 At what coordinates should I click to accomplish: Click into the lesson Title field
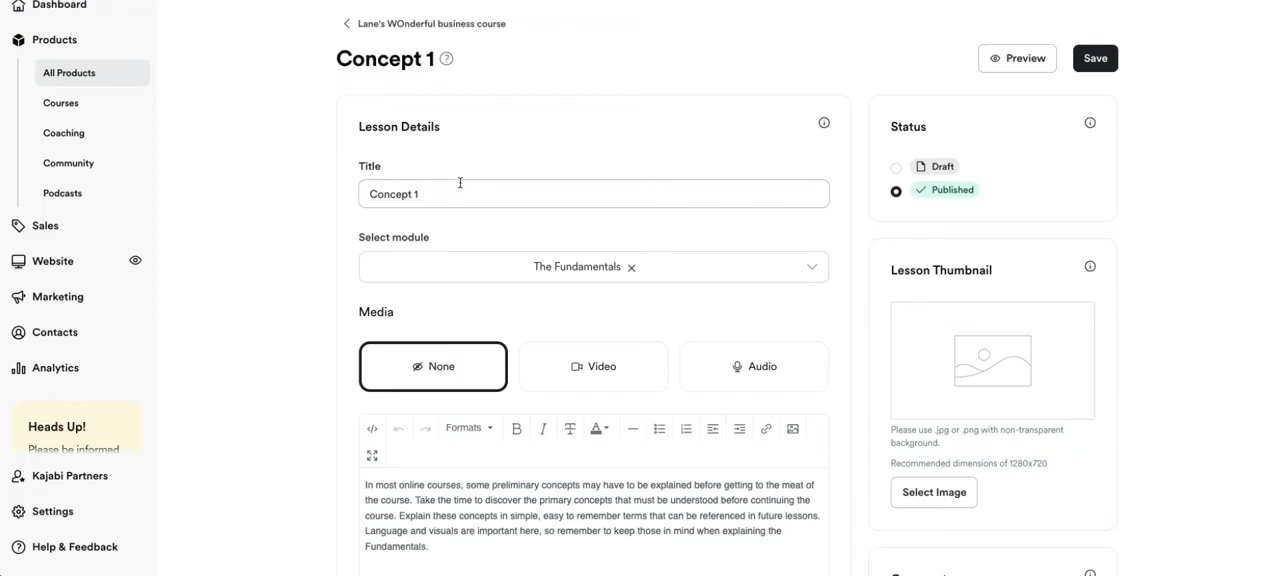(594, 194)
